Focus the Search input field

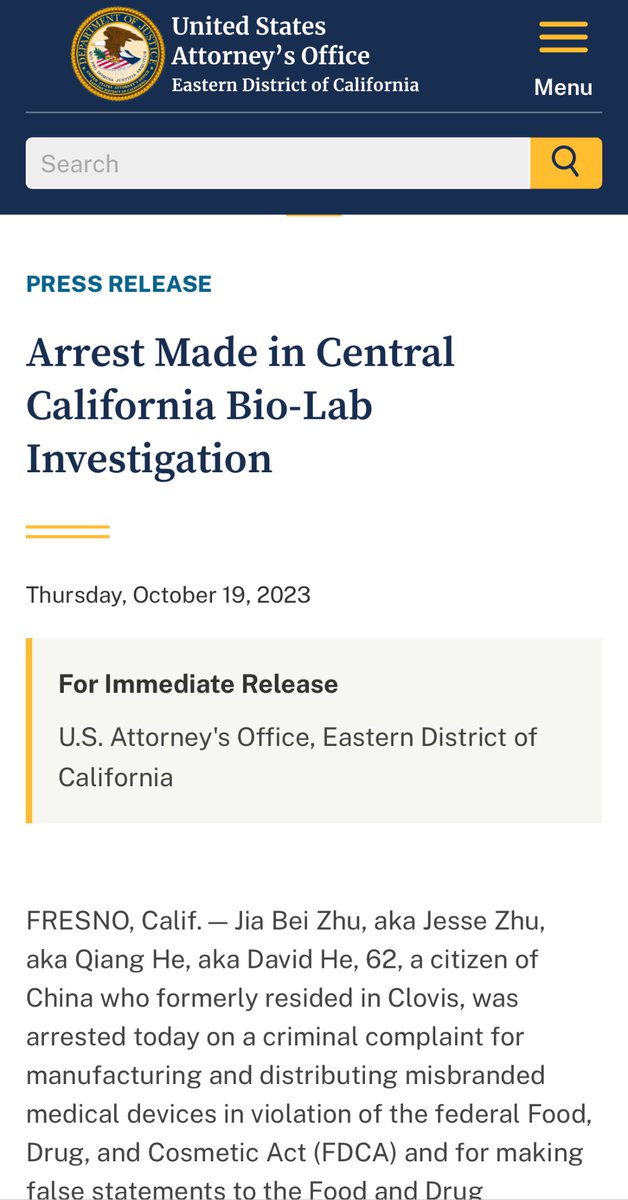coord(278,163)
